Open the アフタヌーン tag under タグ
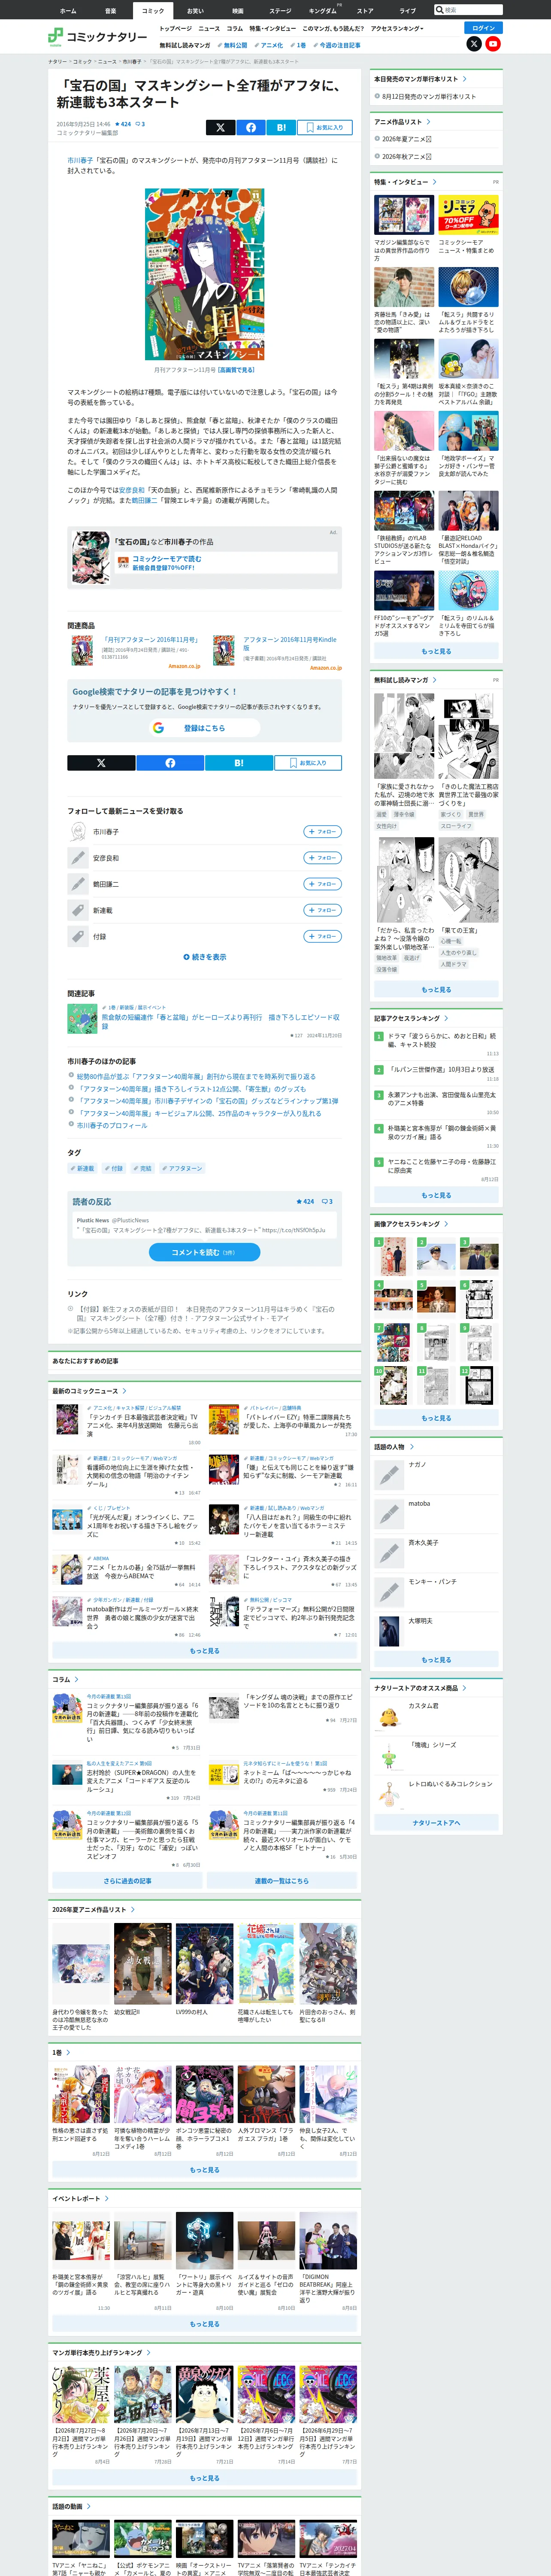Screen dimensions: 551x2576 [x=182, y=1168]
